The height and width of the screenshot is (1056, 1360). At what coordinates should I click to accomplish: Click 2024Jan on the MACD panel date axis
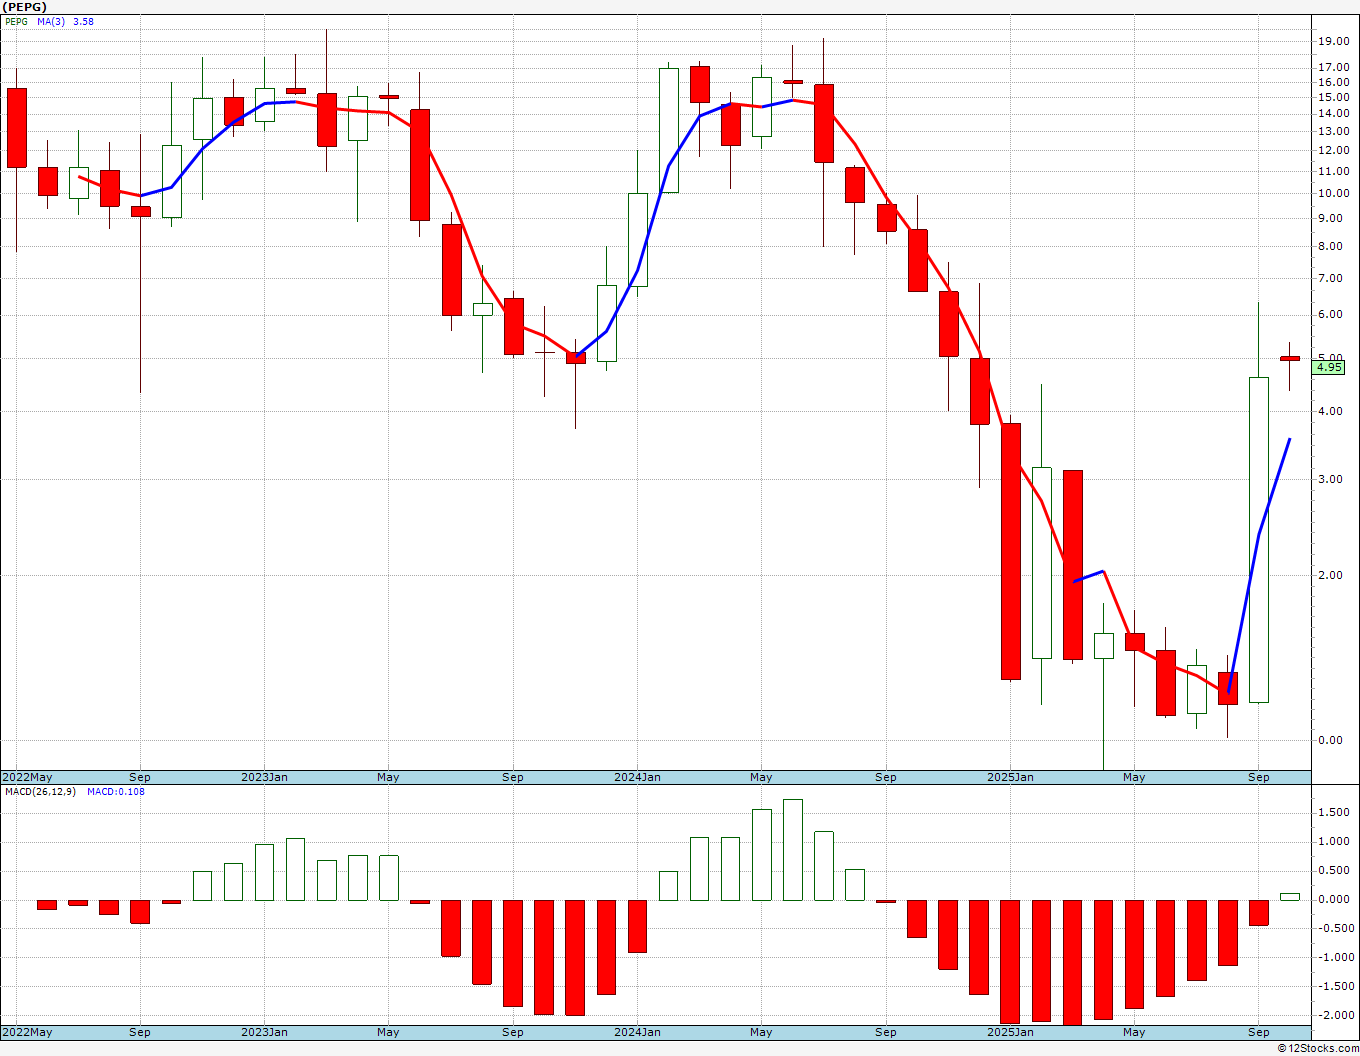637,1032
